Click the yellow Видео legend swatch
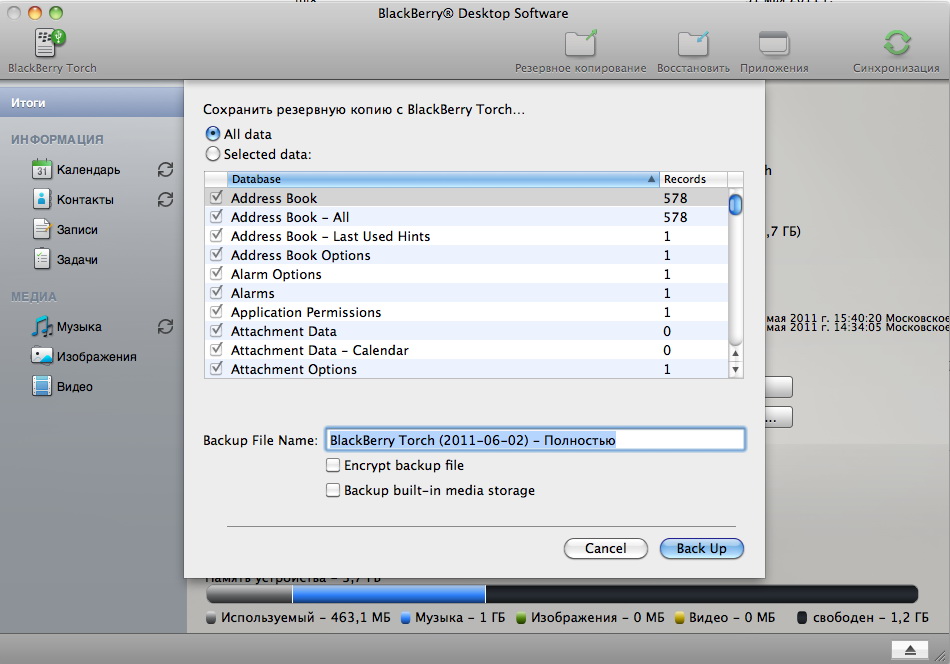The height and width of the screenshot is (664, 950). click(x=679, y=618)
